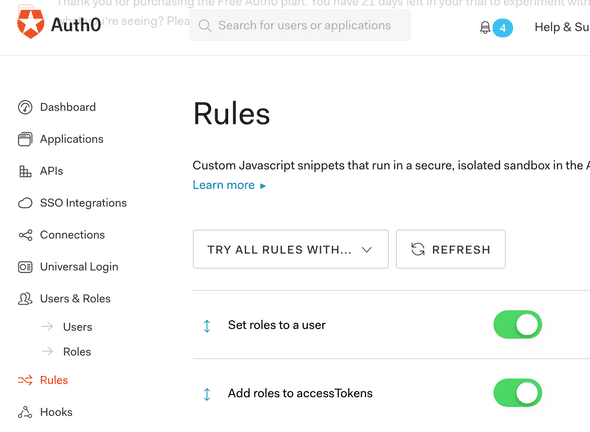Screen dimensions: 590x432
Task: Click the Hooks icon in sidebar
Action: tap(25, 412)
